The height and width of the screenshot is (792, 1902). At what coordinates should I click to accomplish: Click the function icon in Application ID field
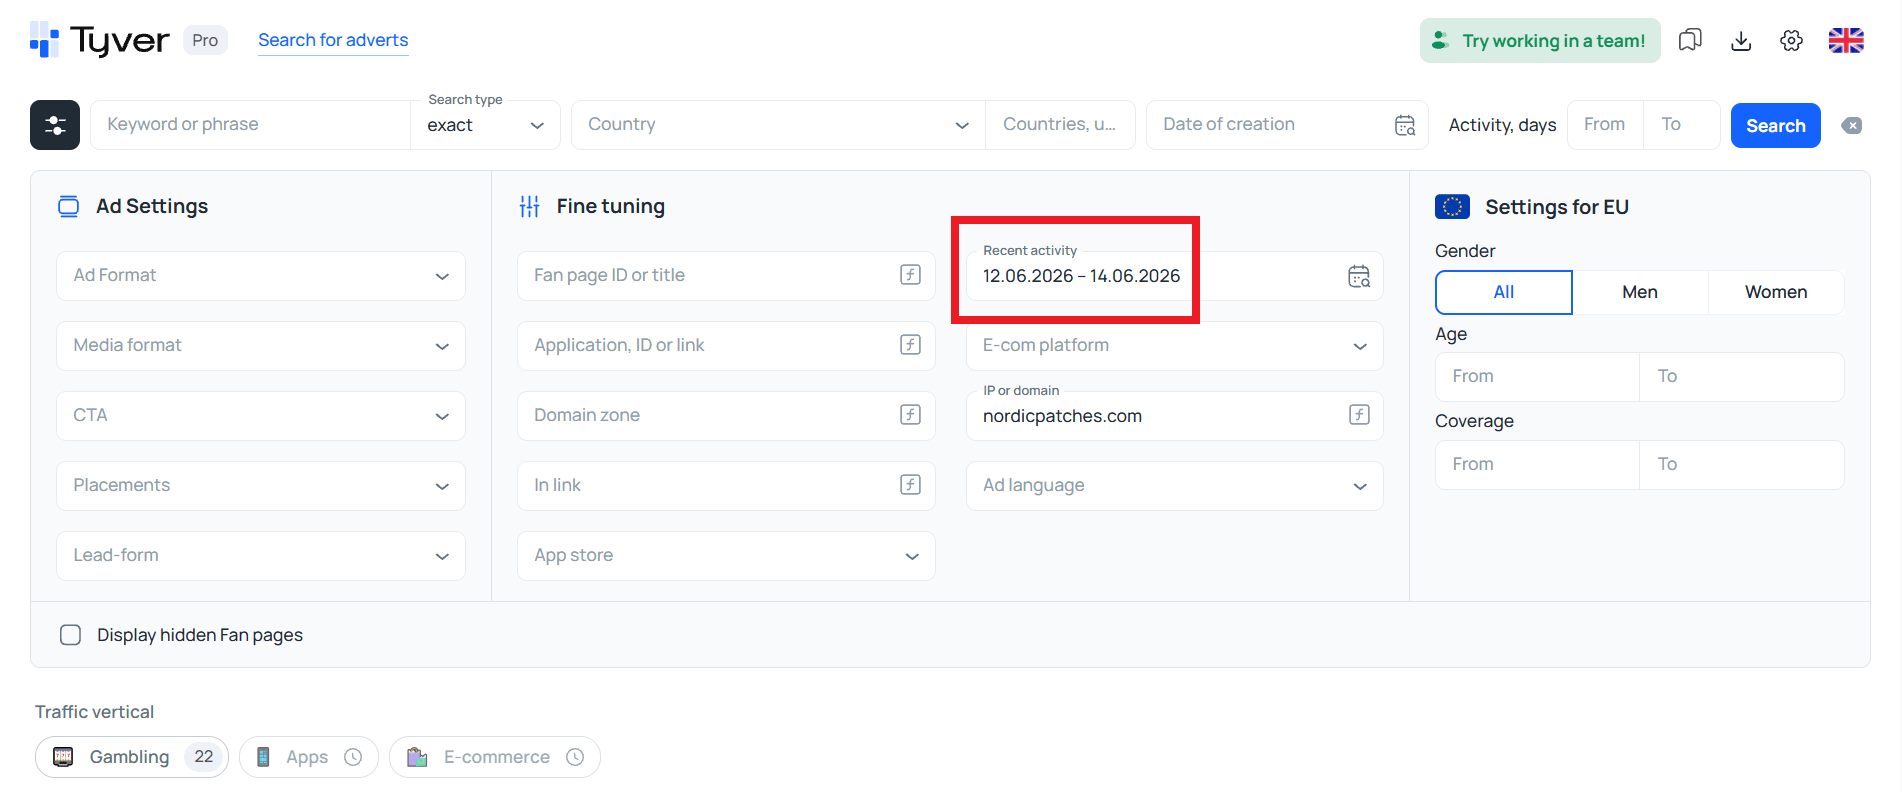(910, 344)
